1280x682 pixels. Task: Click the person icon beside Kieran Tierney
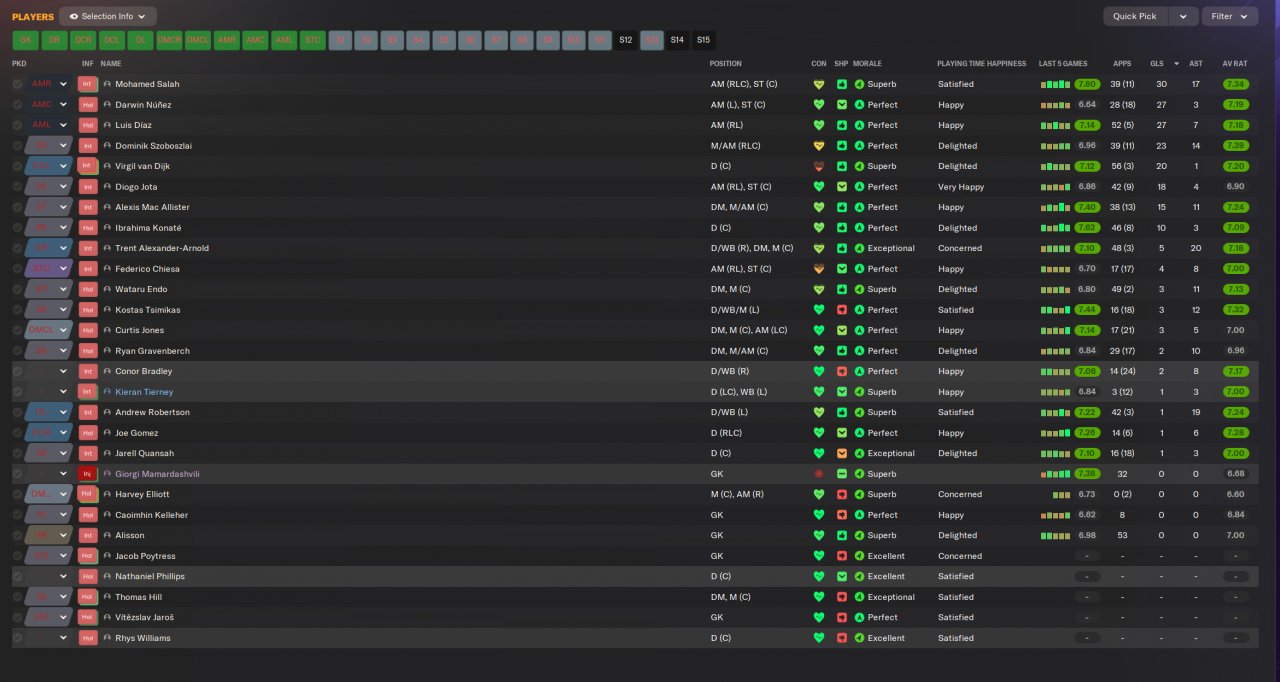(107, 392)
